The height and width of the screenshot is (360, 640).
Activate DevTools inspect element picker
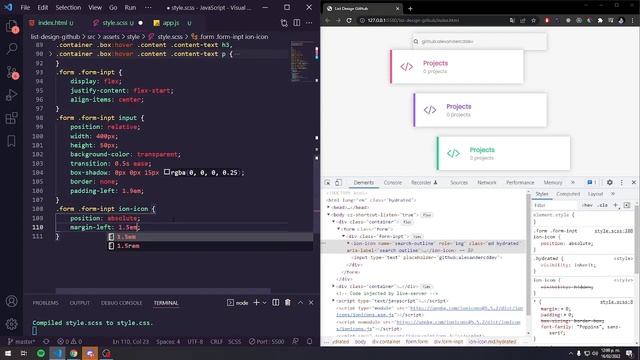pos(327,182)
